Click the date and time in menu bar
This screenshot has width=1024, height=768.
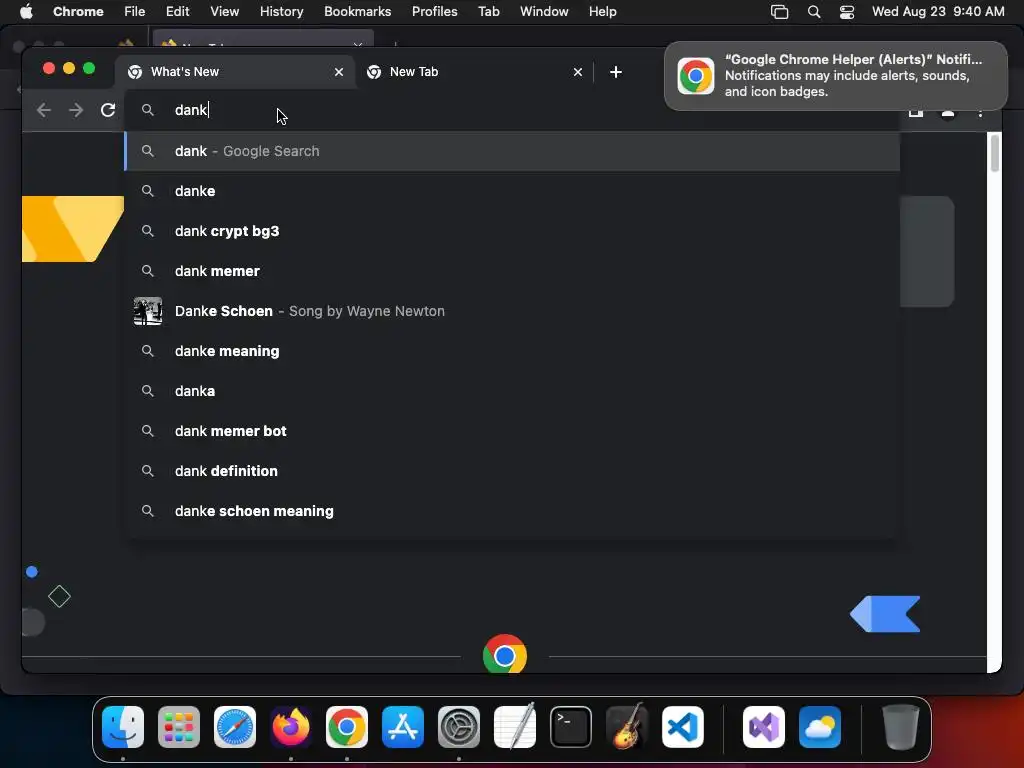(x=938, y=12)
